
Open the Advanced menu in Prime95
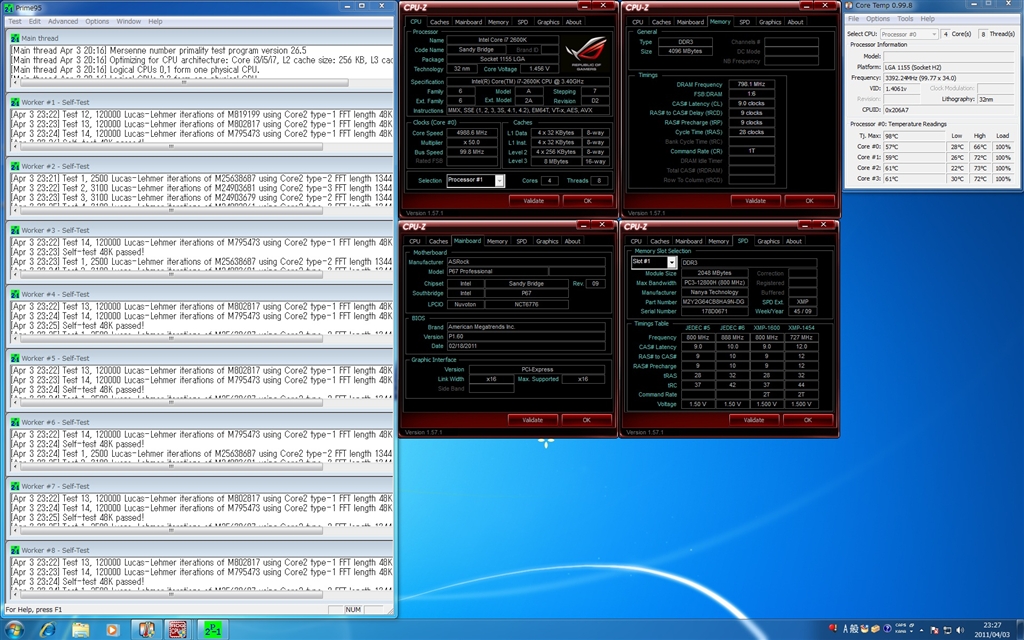(62, 21)
